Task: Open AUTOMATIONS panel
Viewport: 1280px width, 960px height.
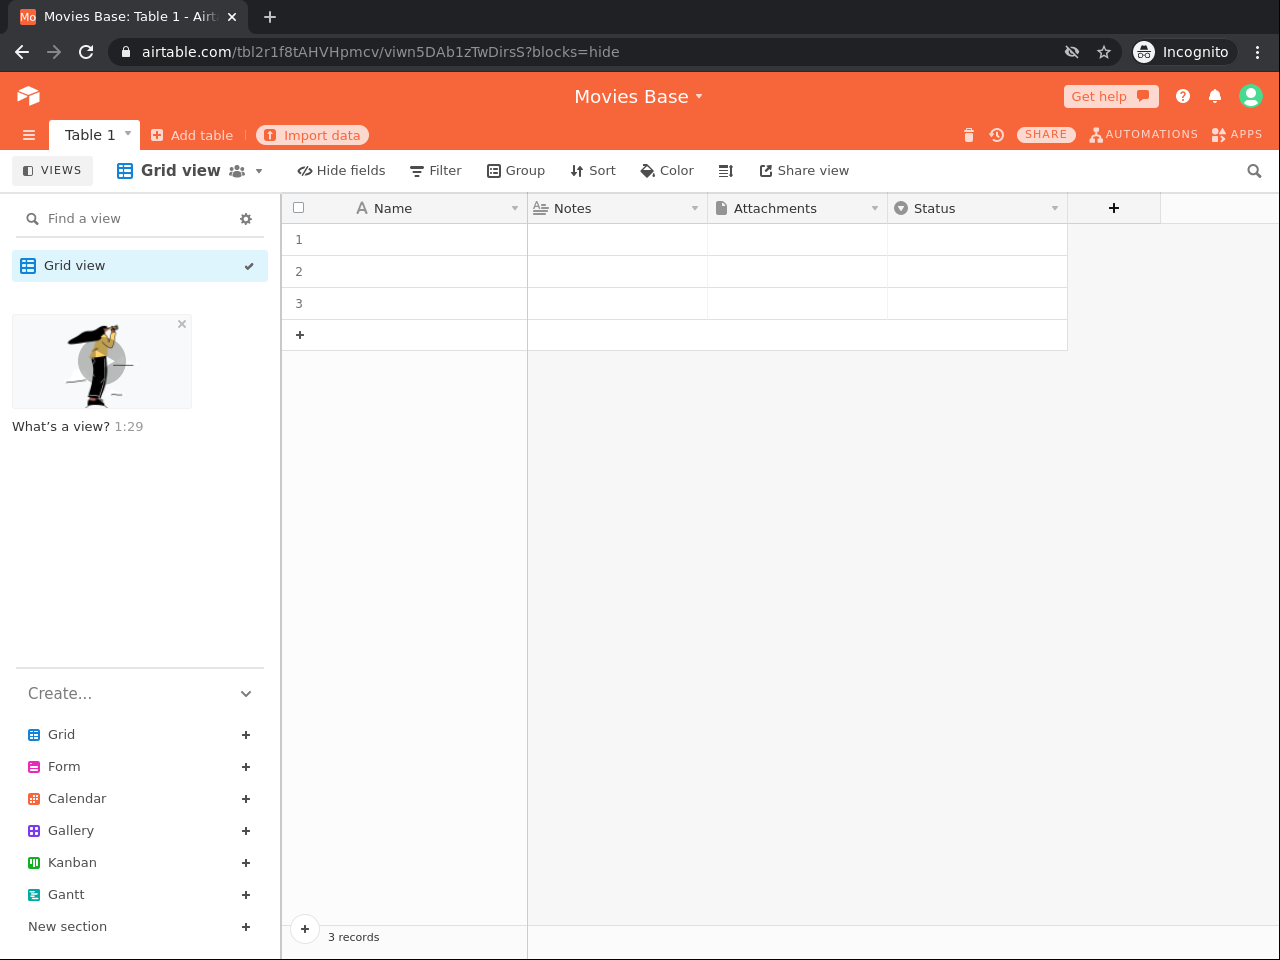Action: 1144,135
